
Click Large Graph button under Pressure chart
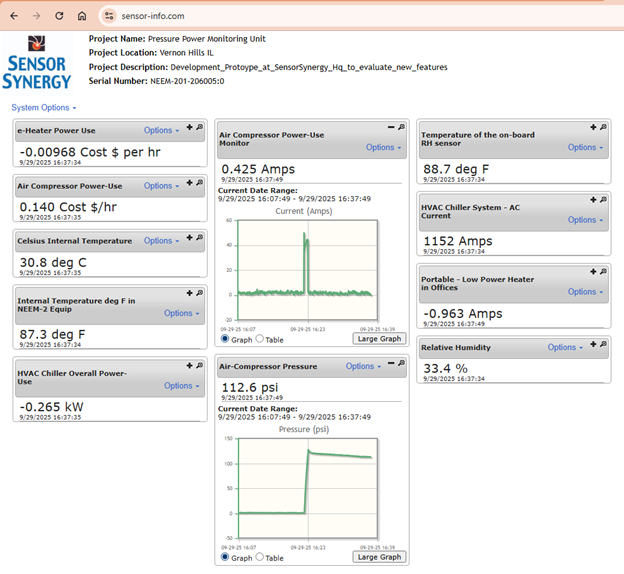(379, 557)
